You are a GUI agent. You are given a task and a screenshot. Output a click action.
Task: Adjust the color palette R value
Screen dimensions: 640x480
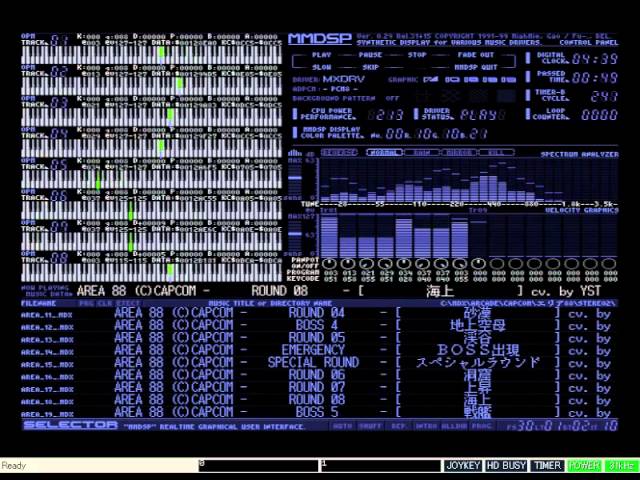click(x=424, y=134)
